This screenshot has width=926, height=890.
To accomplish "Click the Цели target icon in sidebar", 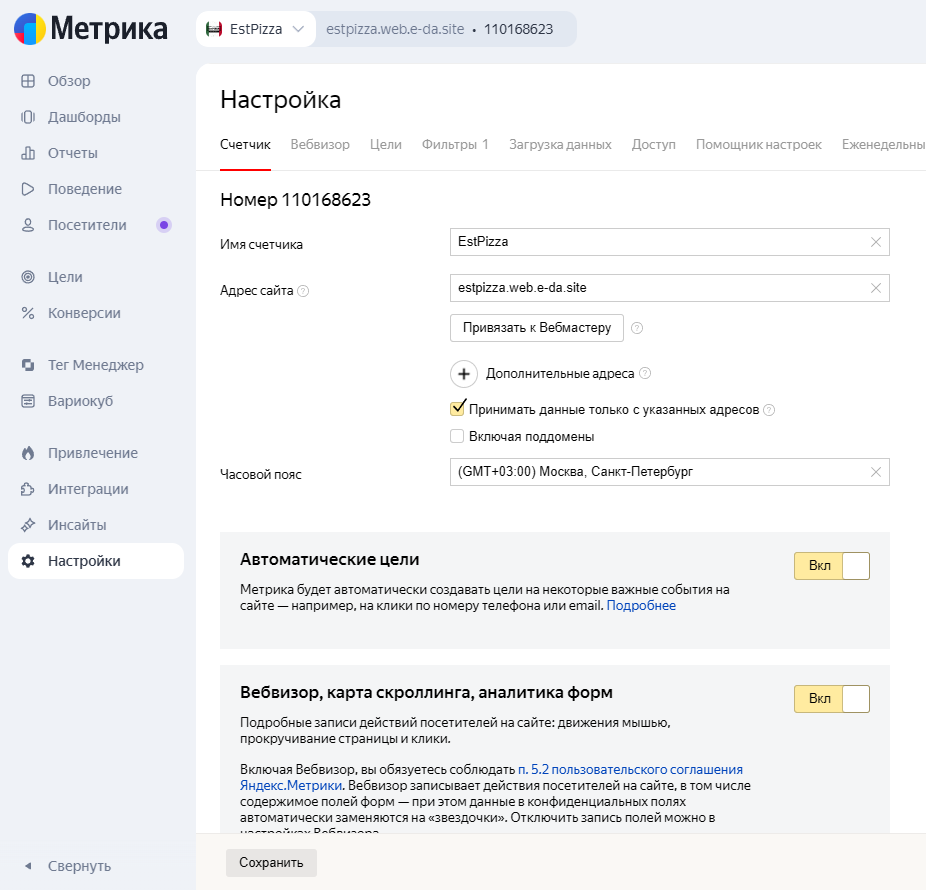I will pos(28,277).
